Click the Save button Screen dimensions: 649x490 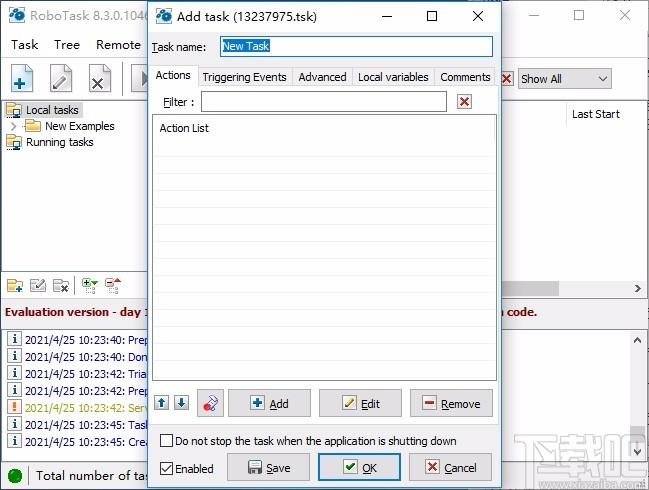[268, 468]
